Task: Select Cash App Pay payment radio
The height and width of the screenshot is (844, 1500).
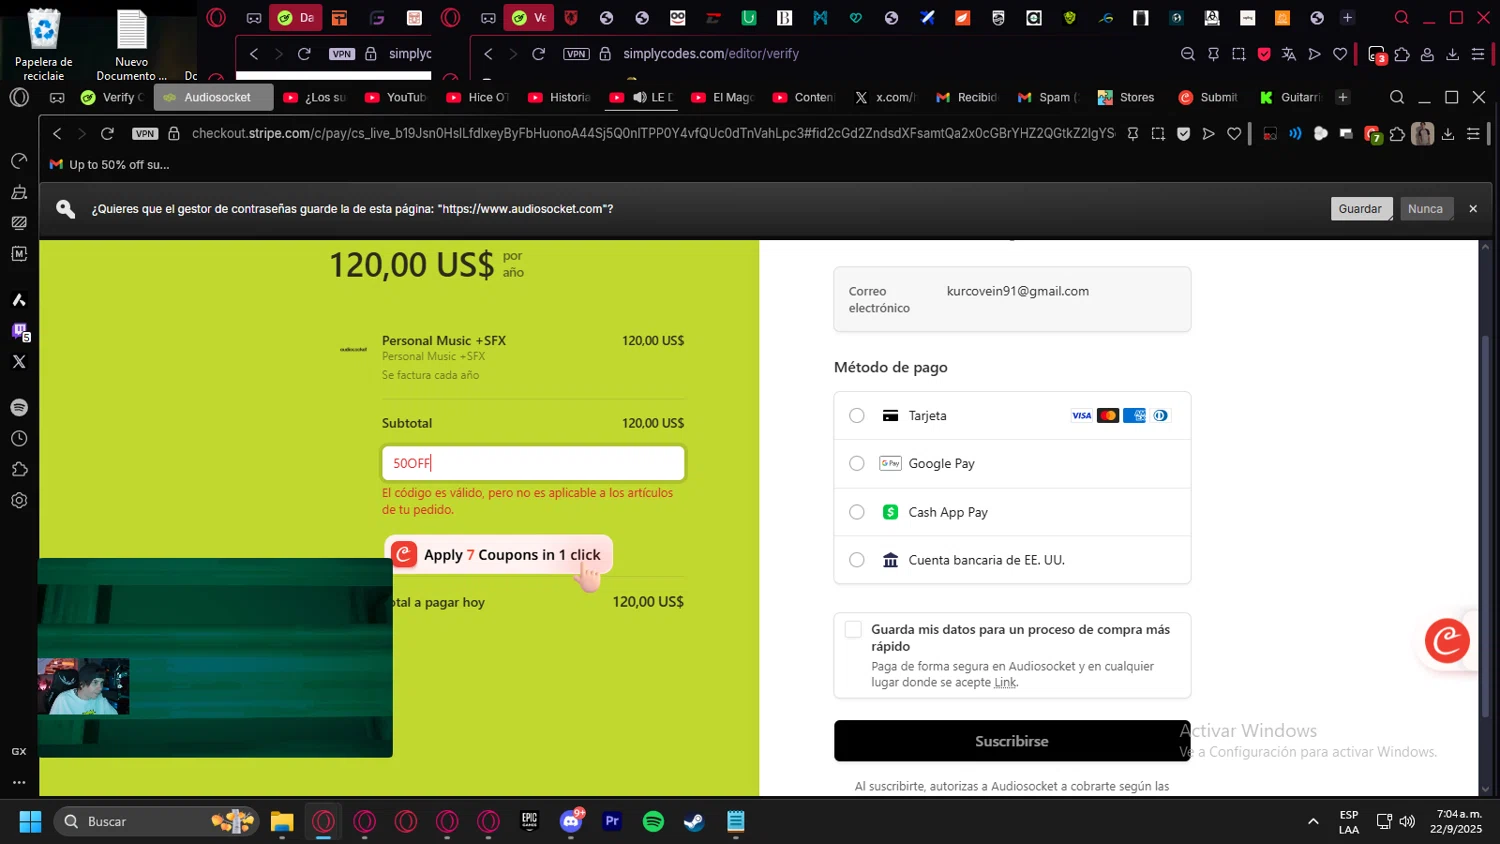Action: 857,512
